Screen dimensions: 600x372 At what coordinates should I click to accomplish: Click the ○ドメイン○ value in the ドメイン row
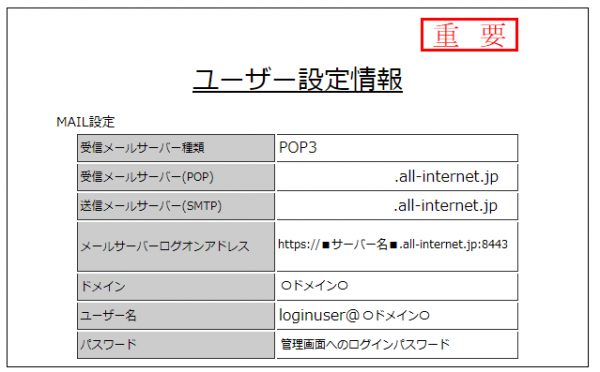(x=315, y=286)
